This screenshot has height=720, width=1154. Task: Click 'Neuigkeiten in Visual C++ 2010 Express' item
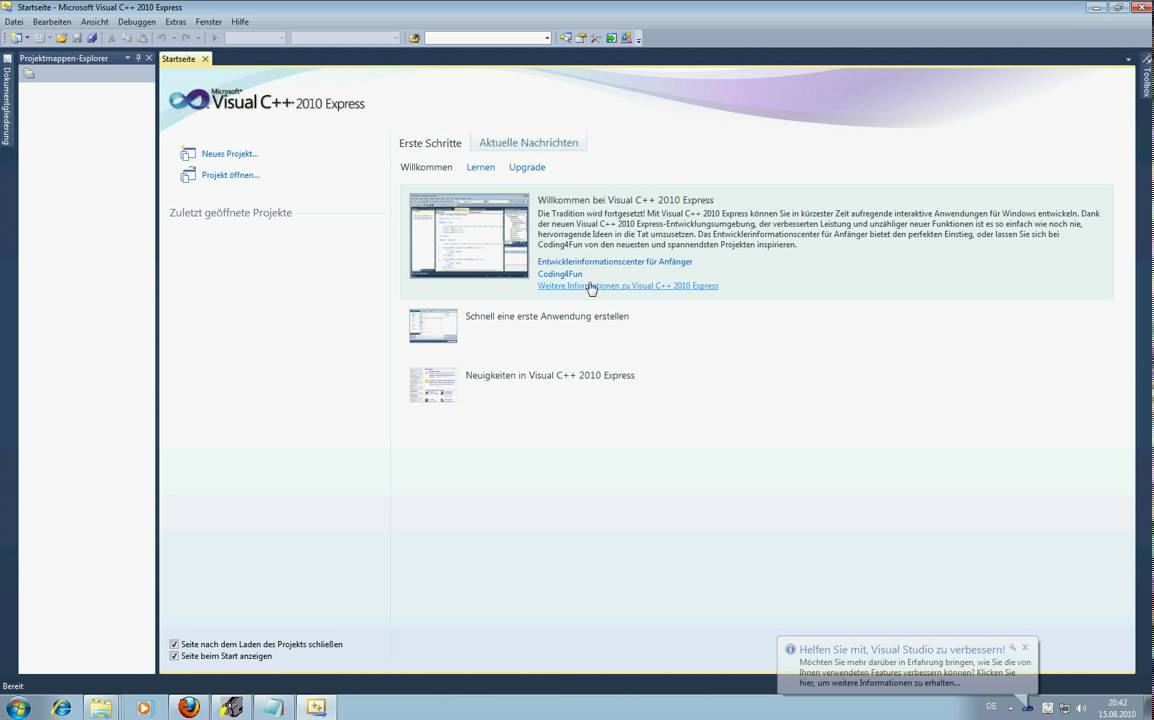point(550,375)
